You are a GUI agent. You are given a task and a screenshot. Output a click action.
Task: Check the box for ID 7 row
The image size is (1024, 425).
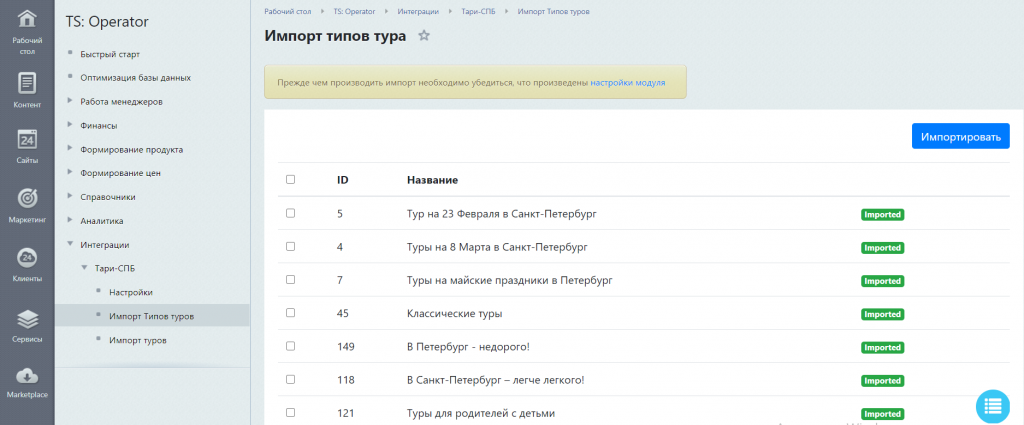click(x=291, y=279)
